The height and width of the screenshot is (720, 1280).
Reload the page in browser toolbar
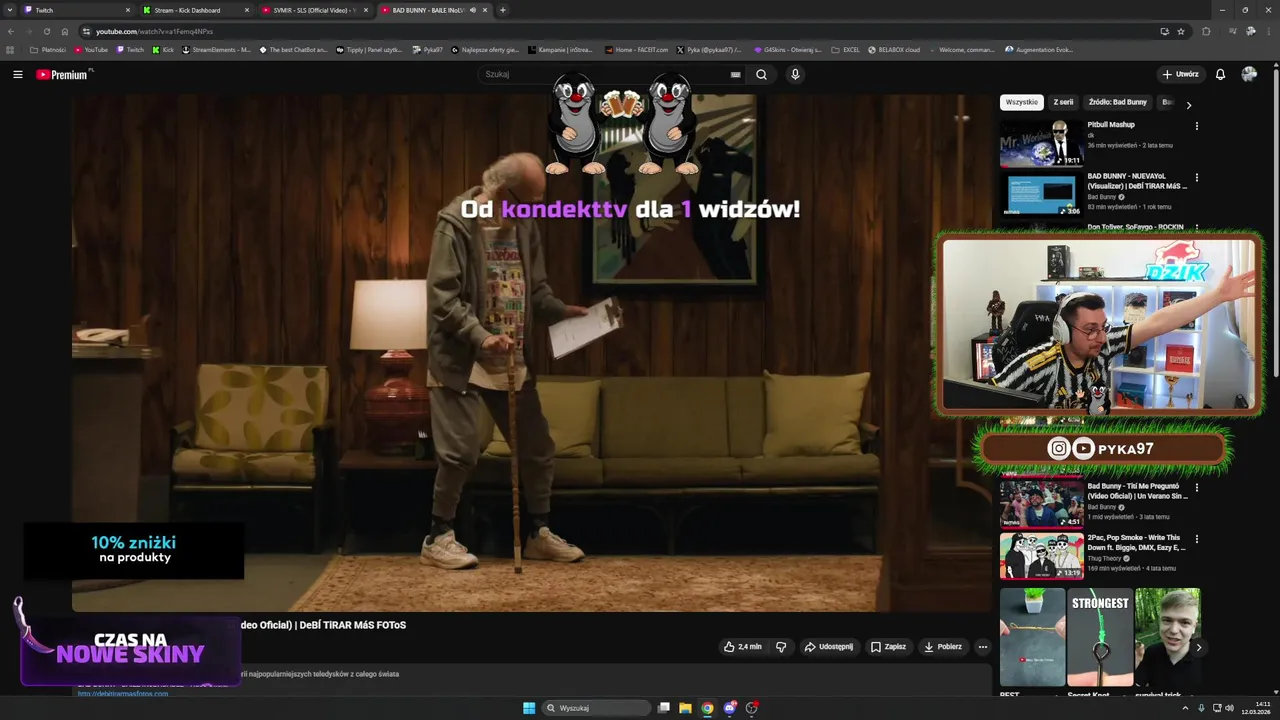46,31
